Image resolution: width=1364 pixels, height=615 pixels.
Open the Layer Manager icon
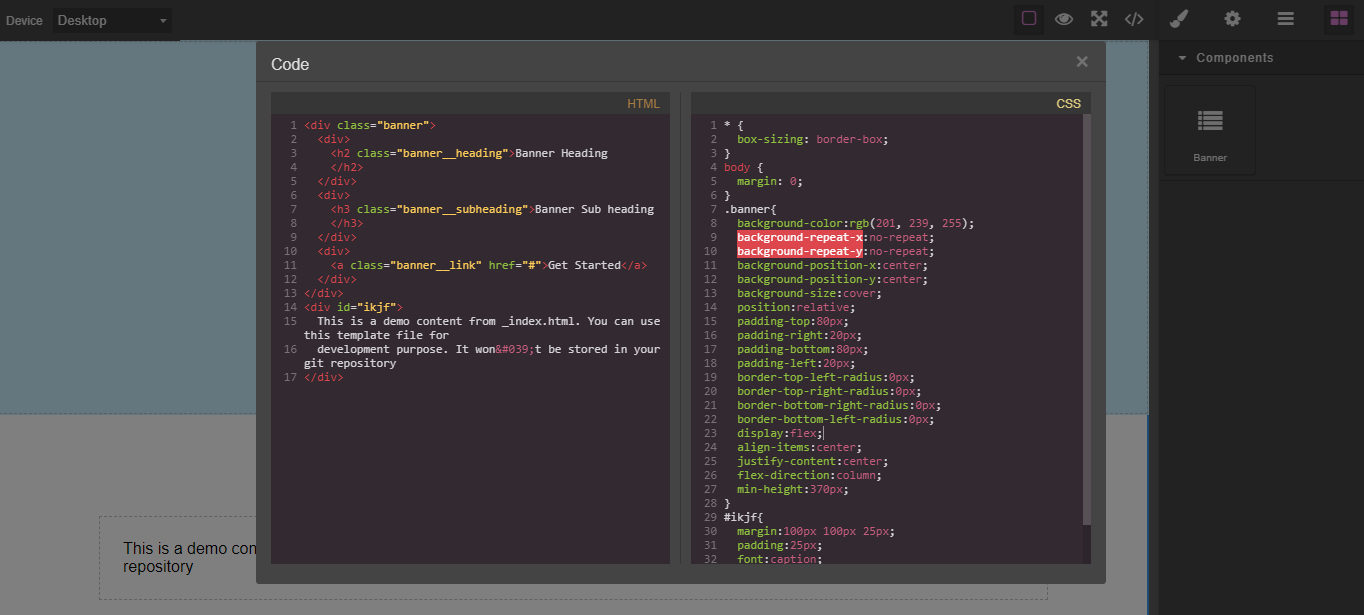(x=1286, y=18)
